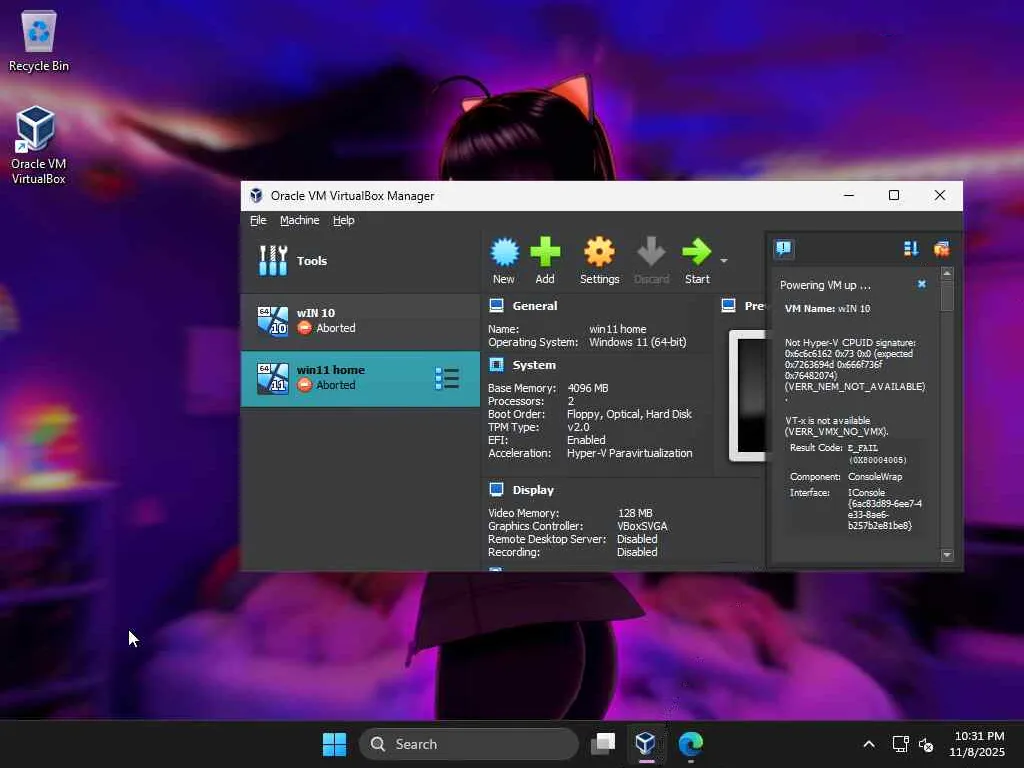This screenshot has width=1024, height=768.
Task: Click the General section heading
Action: click(x=535, y=306)
